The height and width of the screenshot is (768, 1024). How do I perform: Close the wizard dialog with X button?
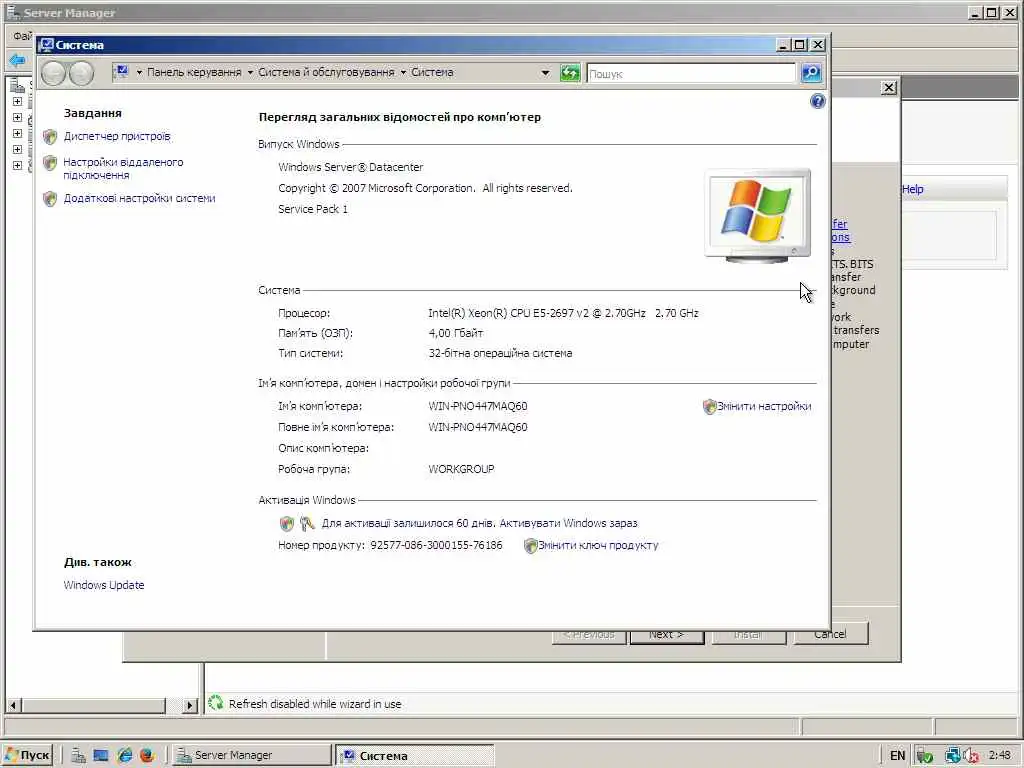coord(889,88)
